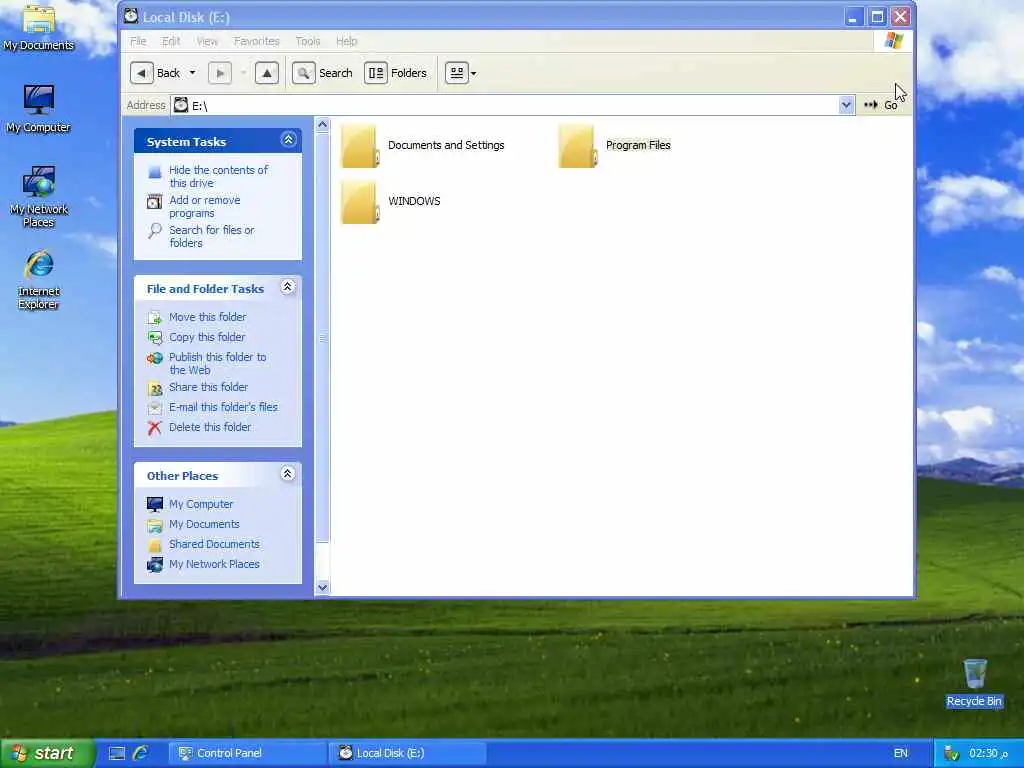Open the Start menu
This screenshot has height=768, width=1024.
(x=47, y=753)
